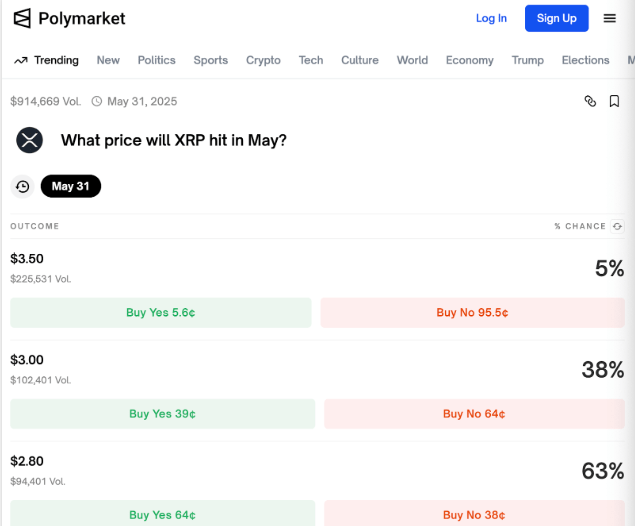This screenshot has height=526, width=635.
Task: Click the refresh icon beside % Chance
Action: pos(617,226)
